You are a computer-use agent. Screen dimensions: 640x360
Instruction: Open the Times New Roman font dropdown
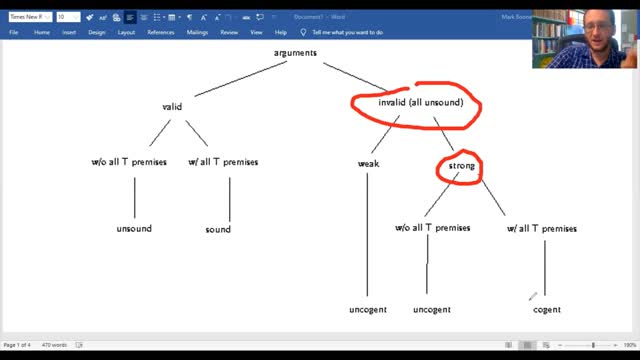click(47, 17)
